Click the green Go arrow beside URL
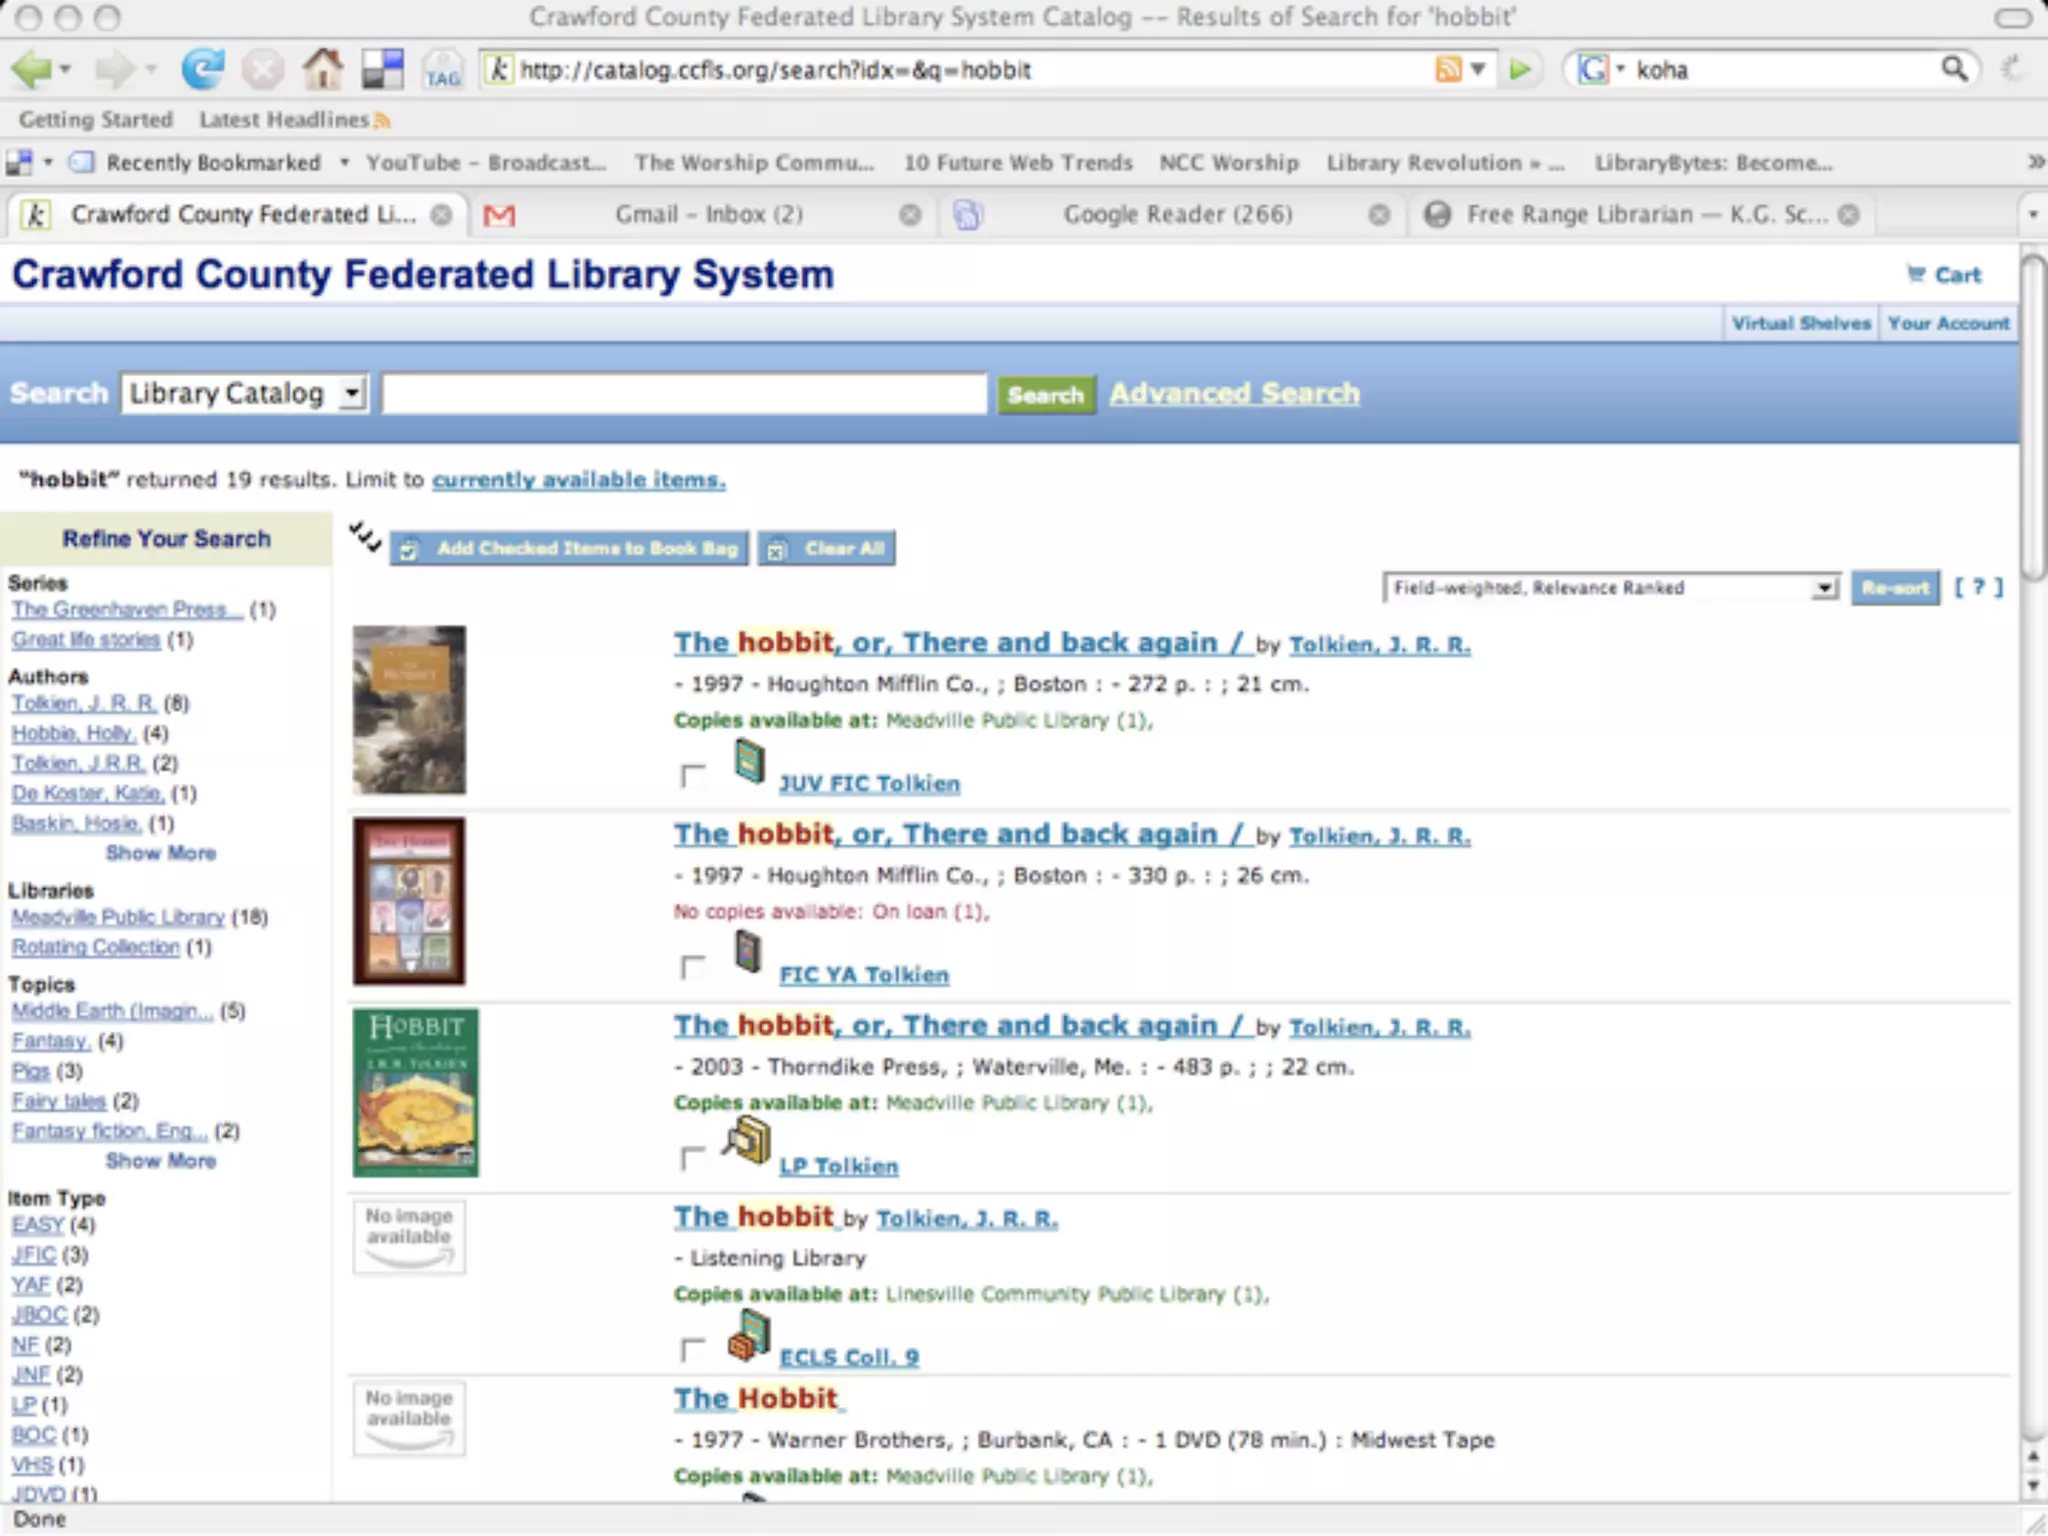 pyautogui.click(x=1520, y=69)
